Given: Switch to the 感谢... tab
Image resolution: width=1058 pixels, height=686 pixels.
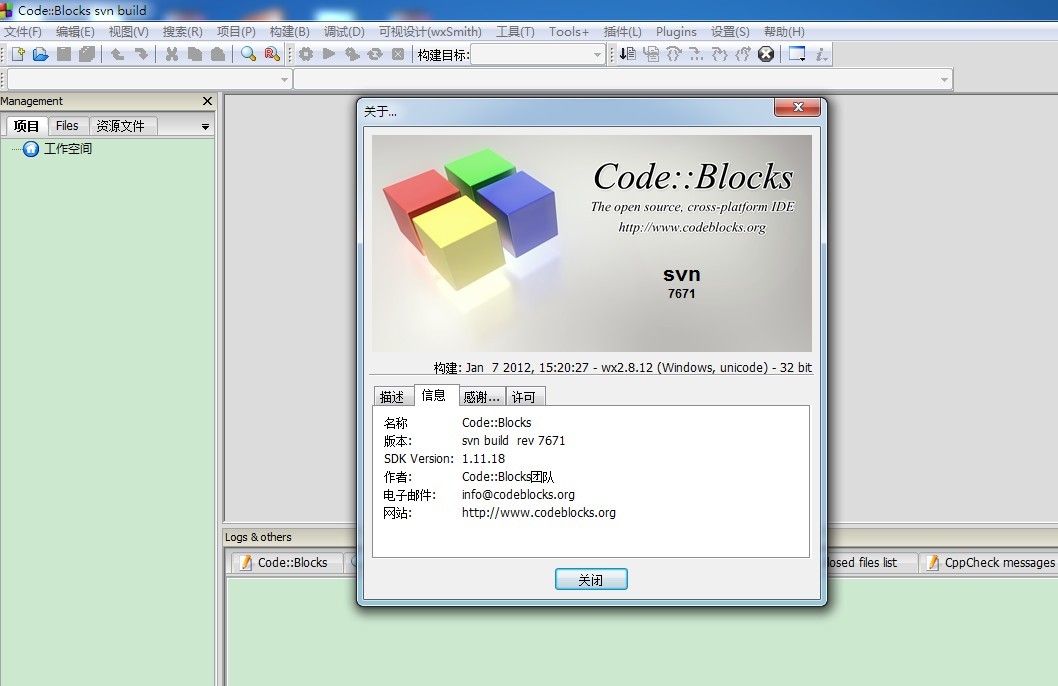Looking at the screenshot, I should pos(482,397).
